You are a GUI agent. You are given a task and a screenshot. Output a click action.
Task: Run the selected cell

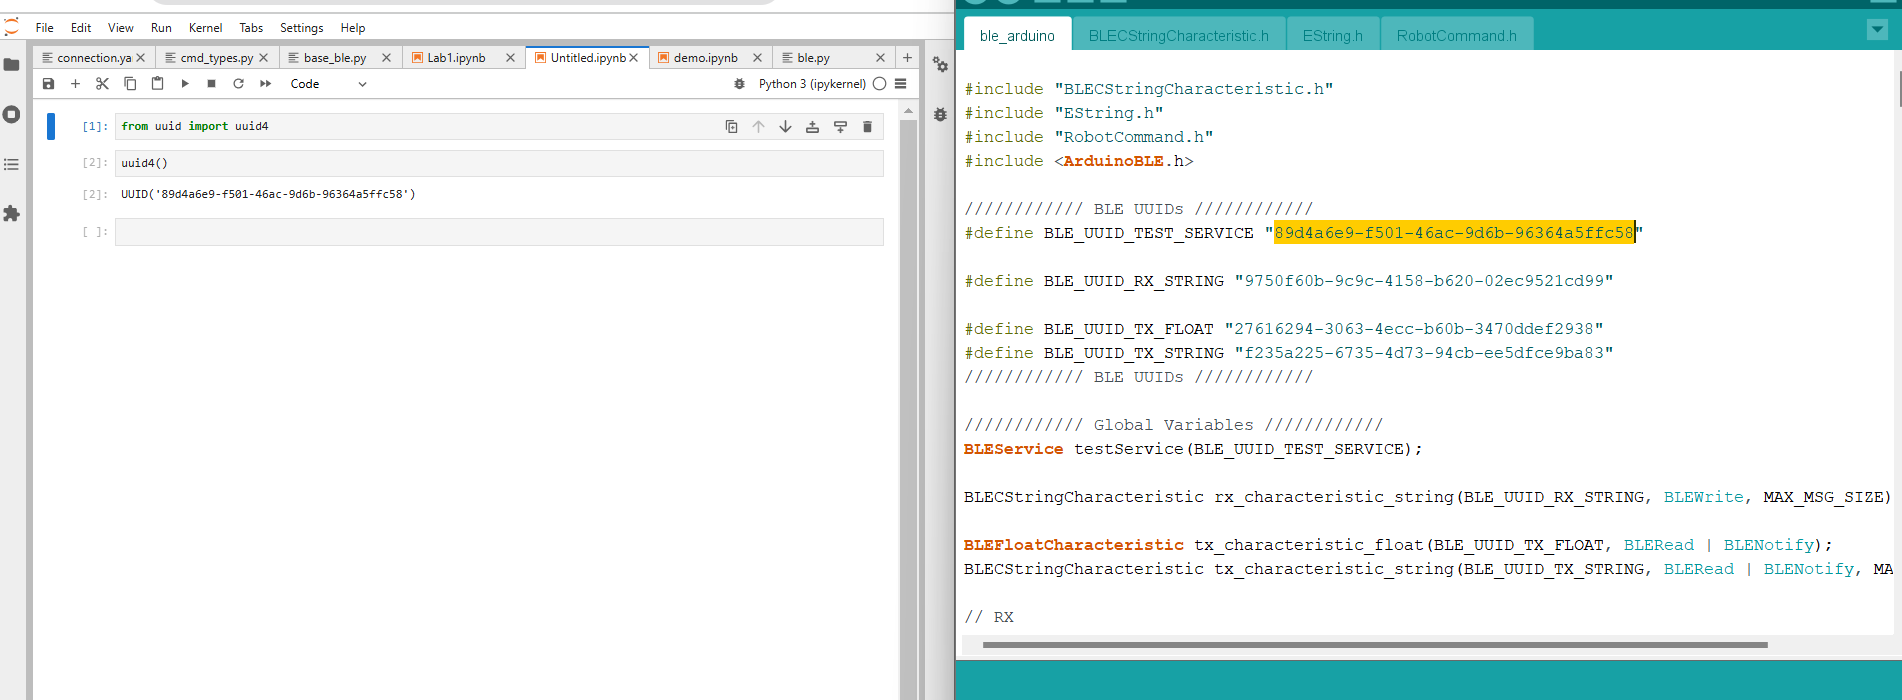pyautogui.click(x=185, y=84)
